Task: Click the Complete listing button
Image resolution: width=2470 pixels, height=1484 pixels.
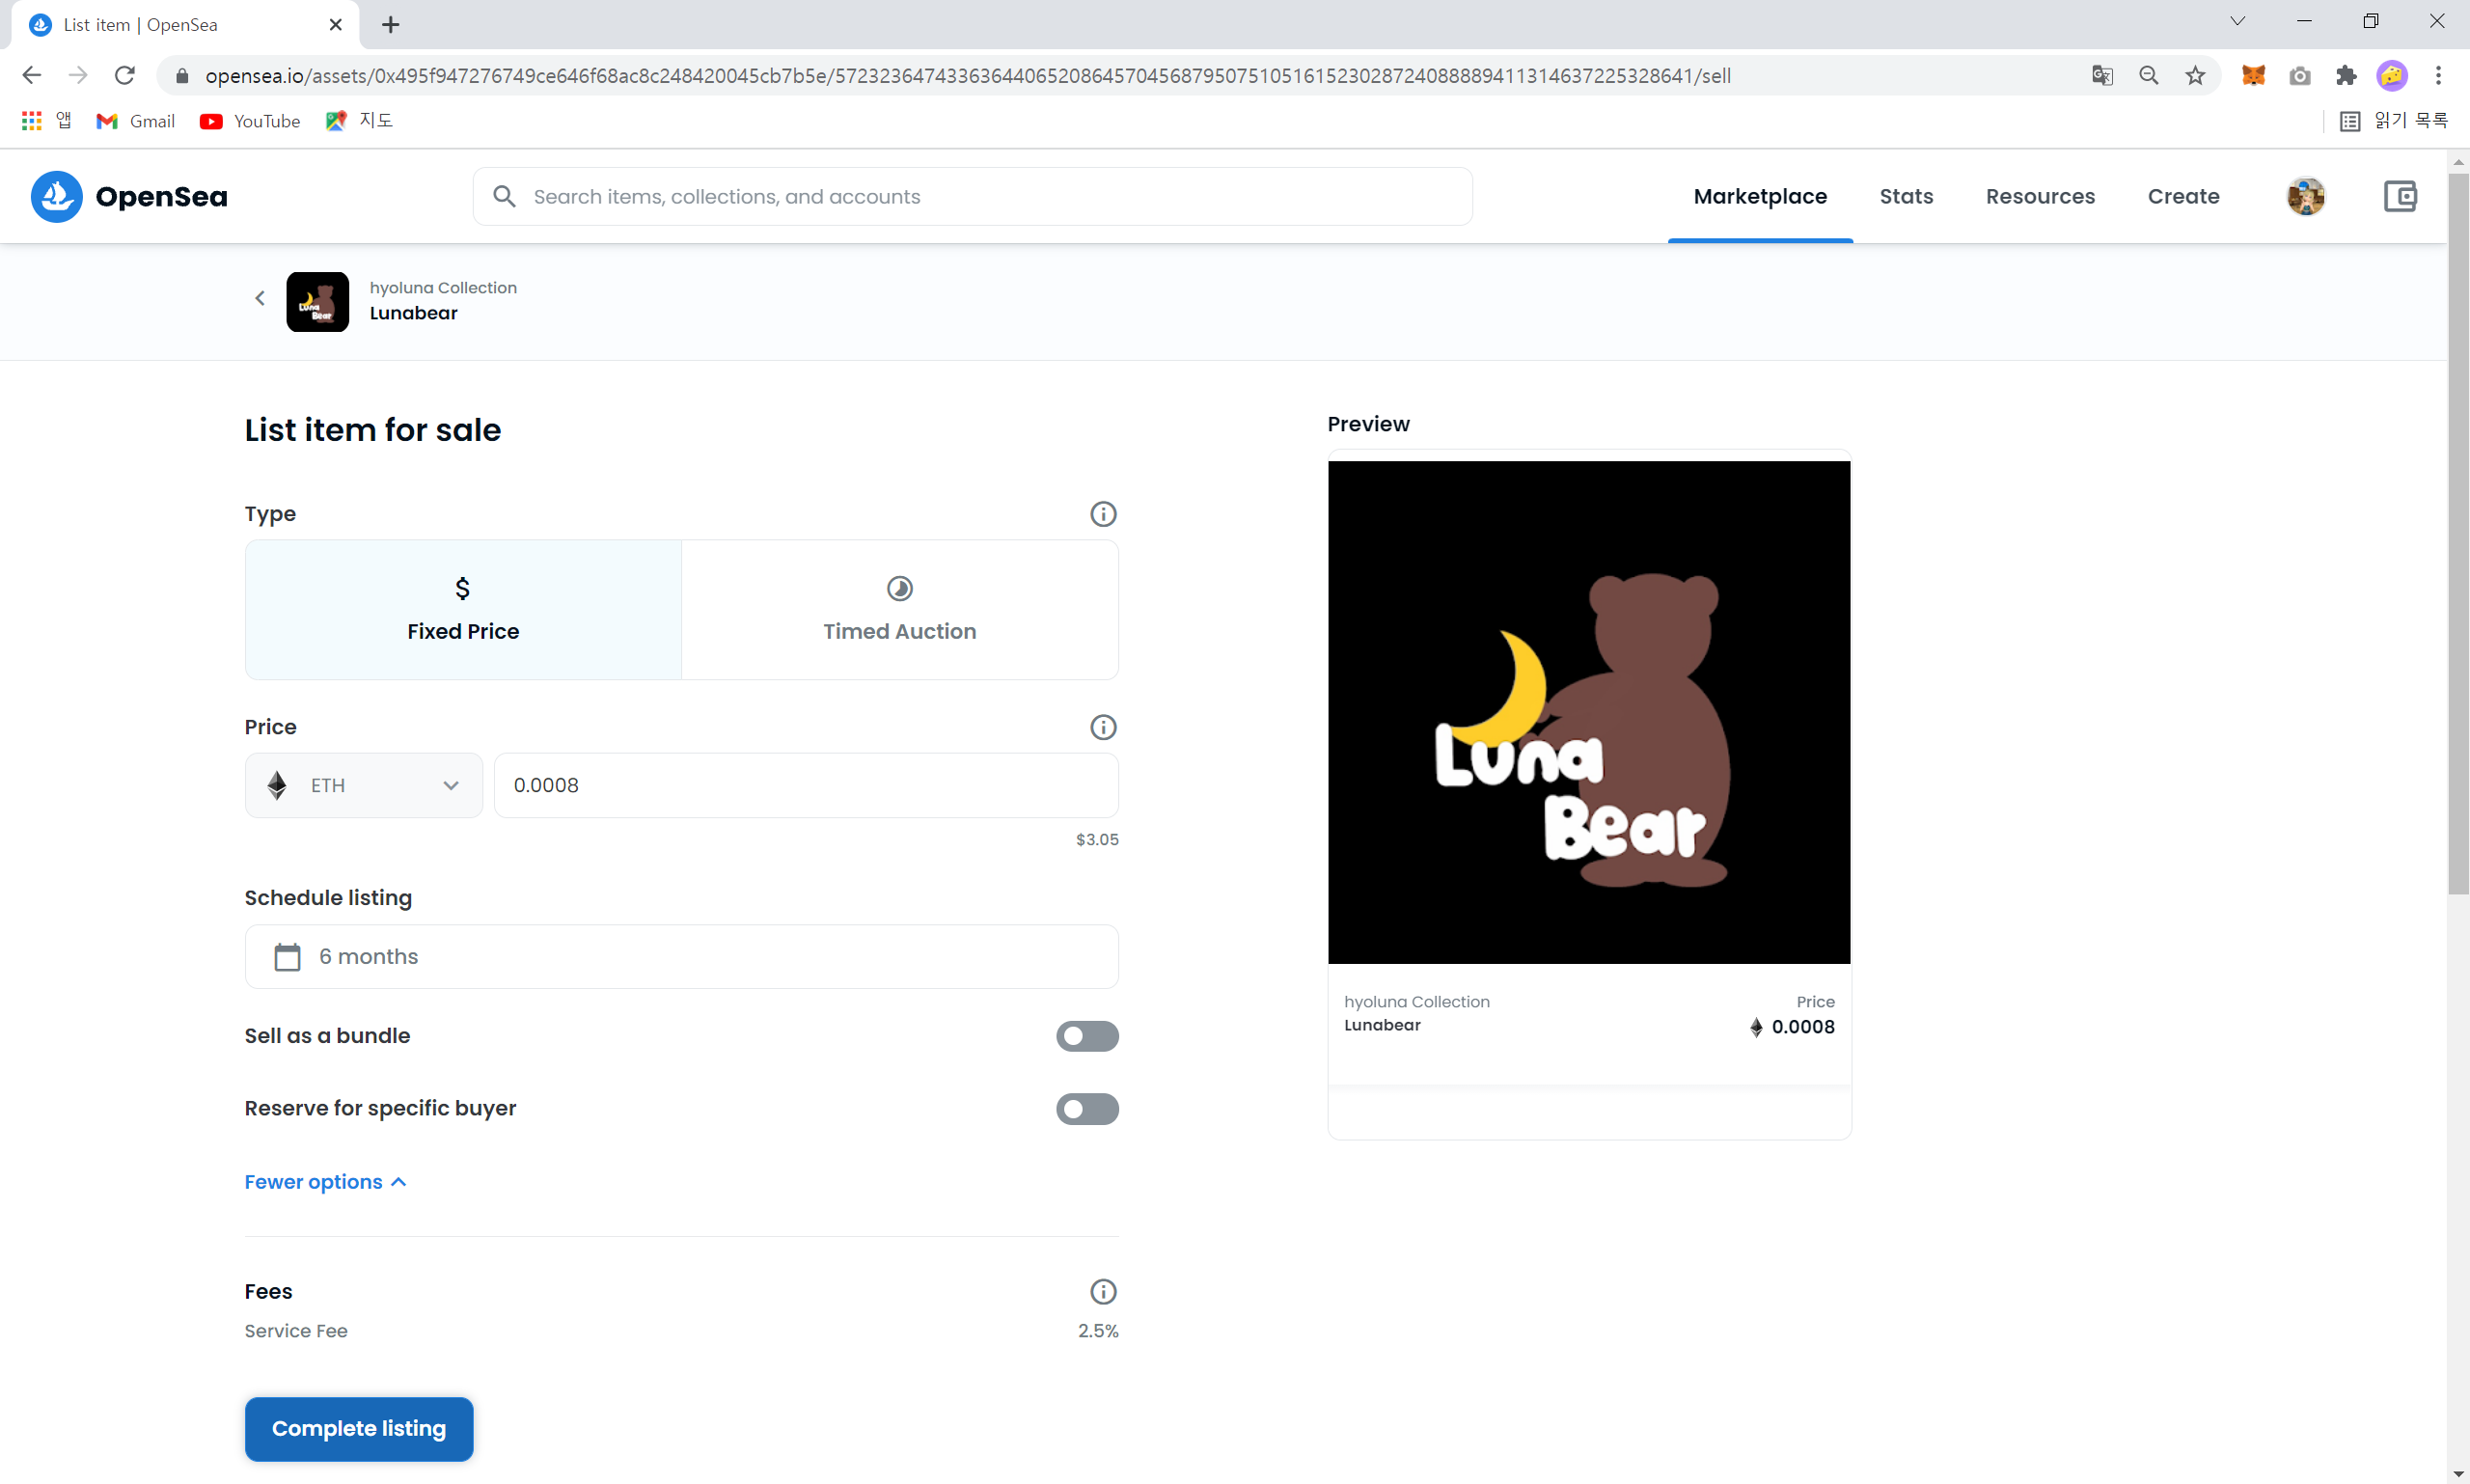Action: (x=358, y=1428)
